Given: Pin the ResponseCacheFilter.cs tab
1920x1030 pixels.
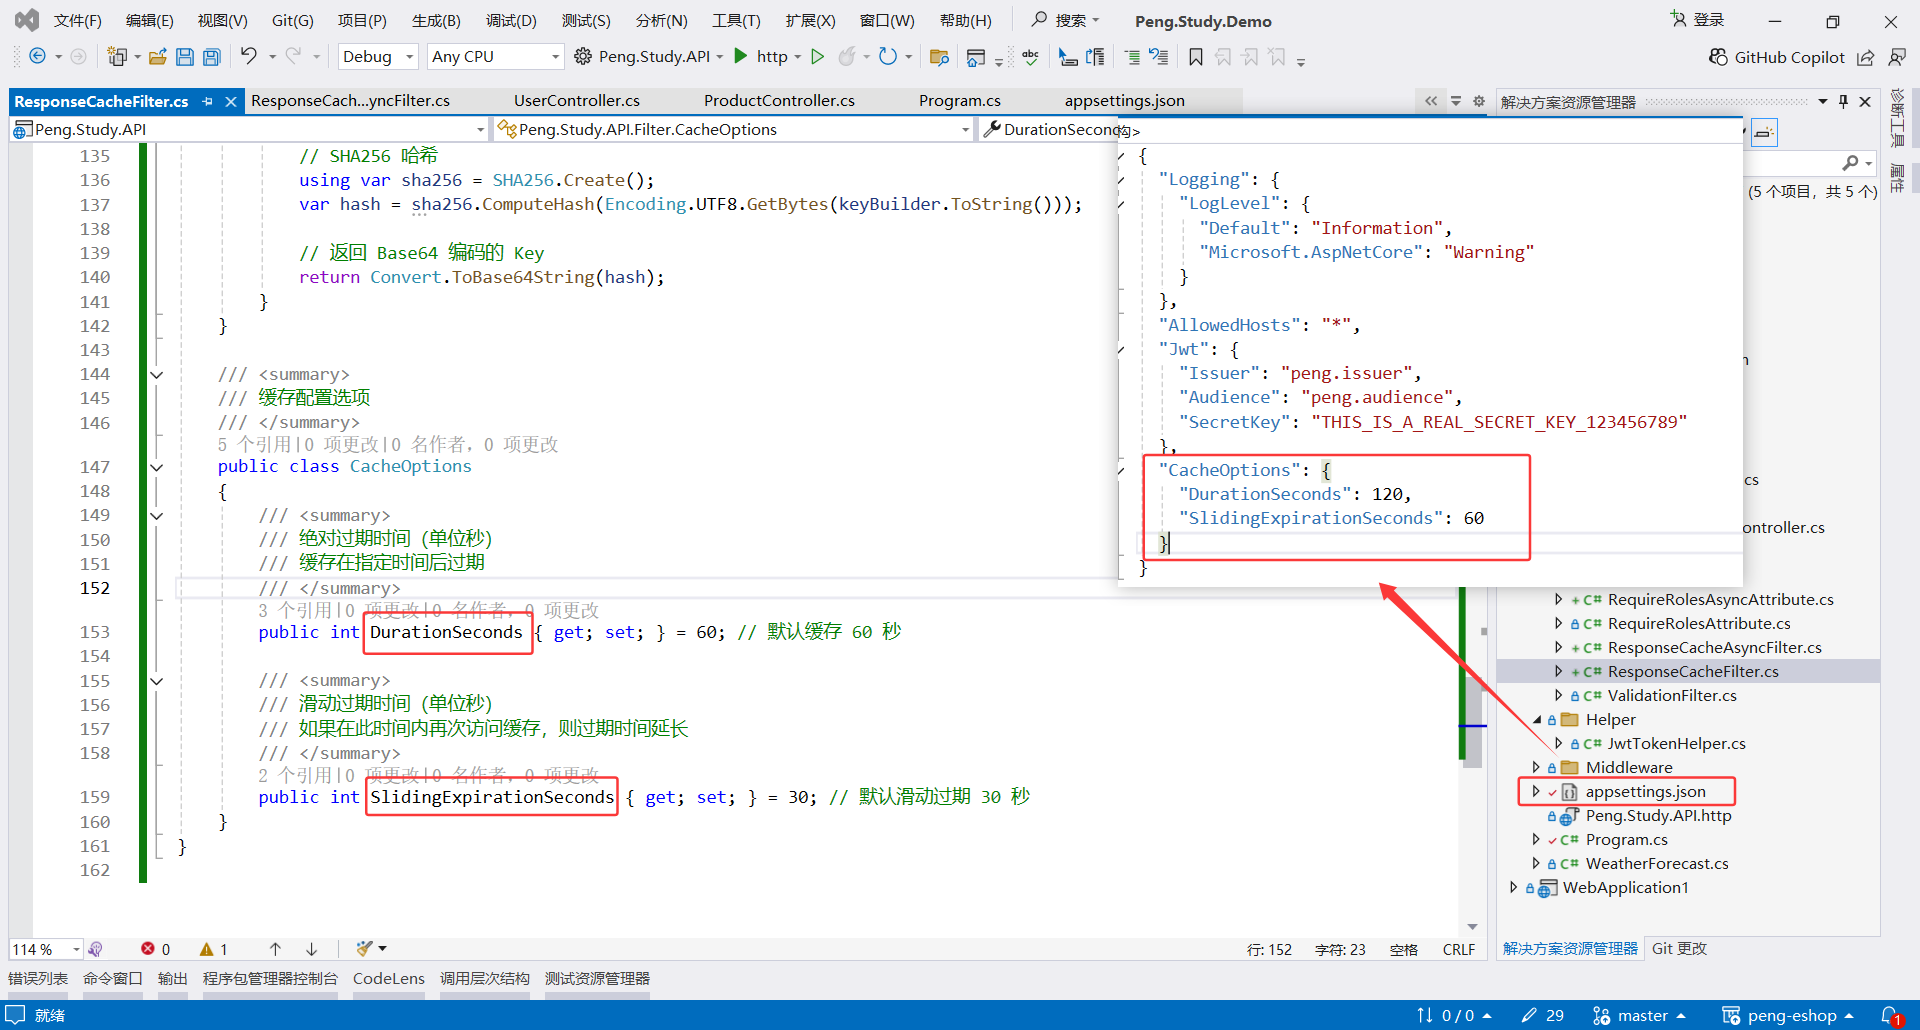Looking at the screenshot, I should coord(207,101).
